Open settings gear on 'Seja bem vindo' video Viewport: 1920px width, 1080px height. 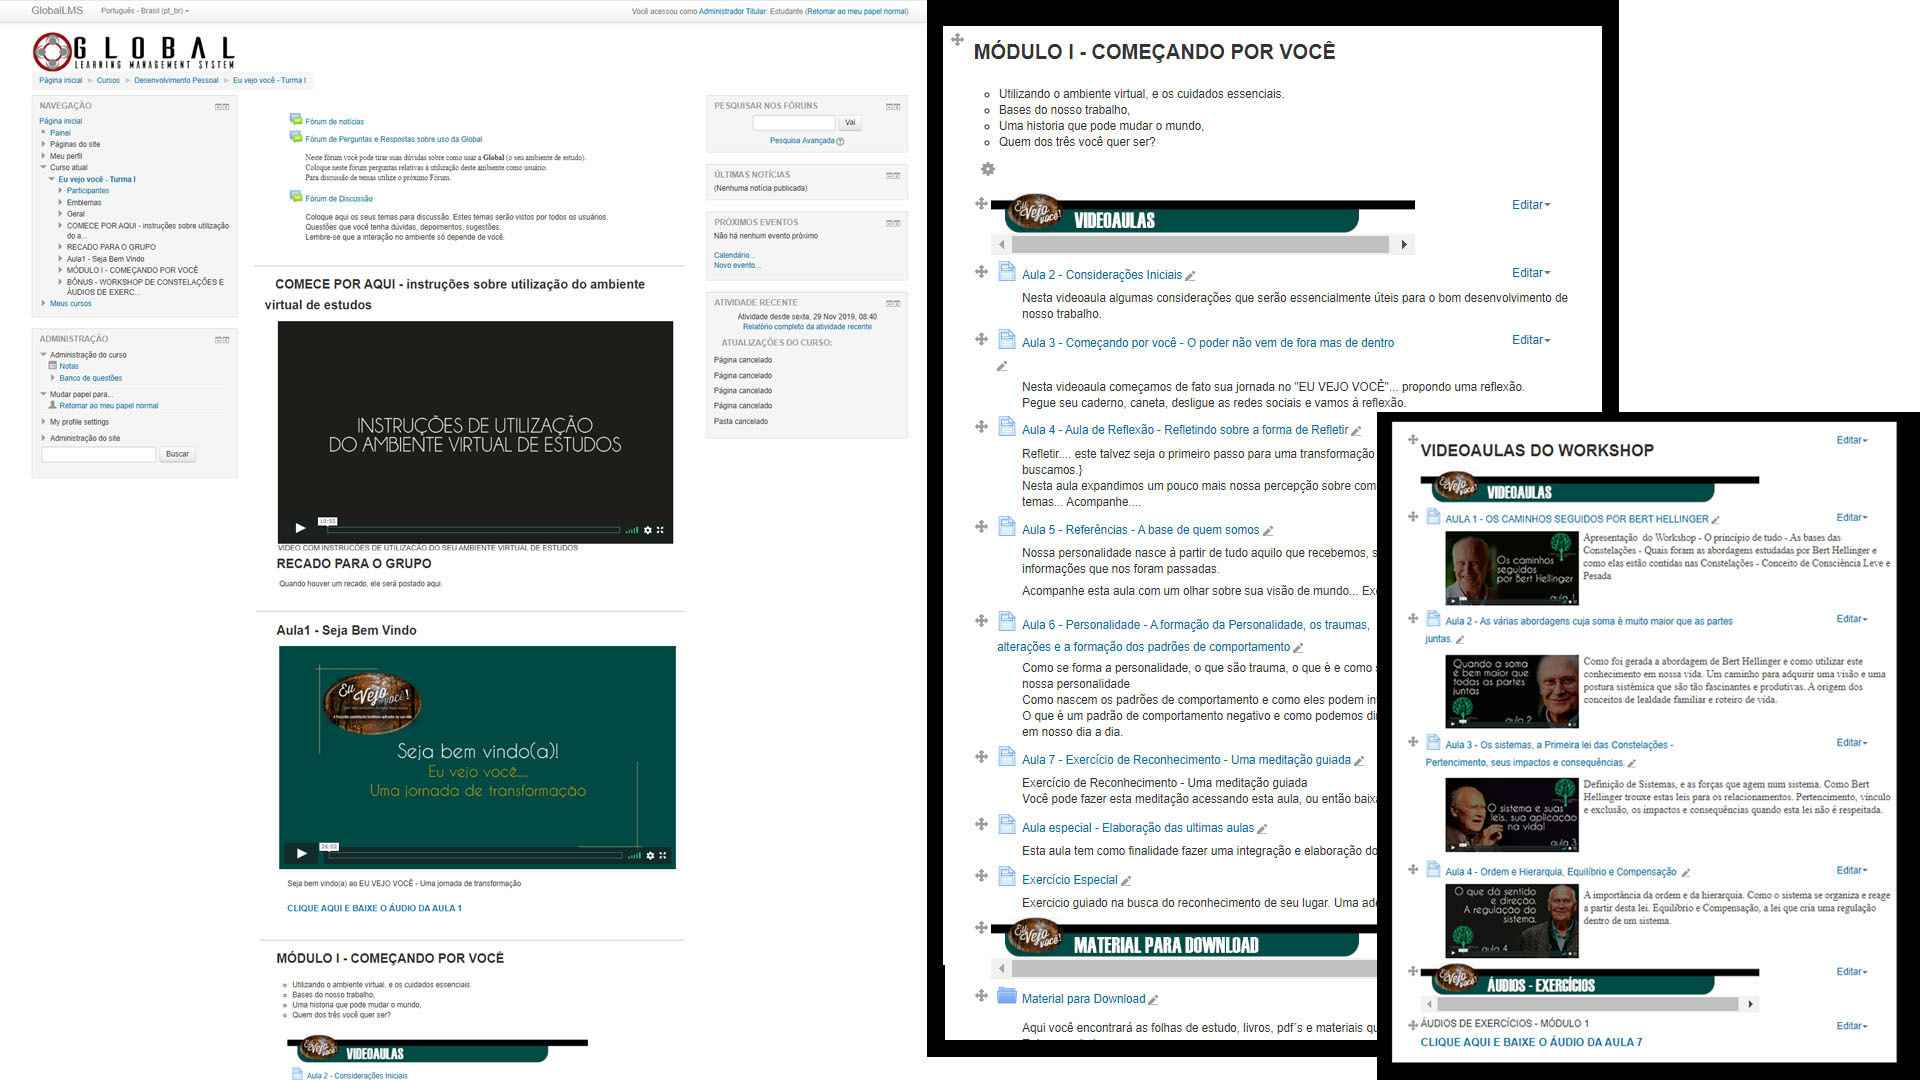[650, 855]
